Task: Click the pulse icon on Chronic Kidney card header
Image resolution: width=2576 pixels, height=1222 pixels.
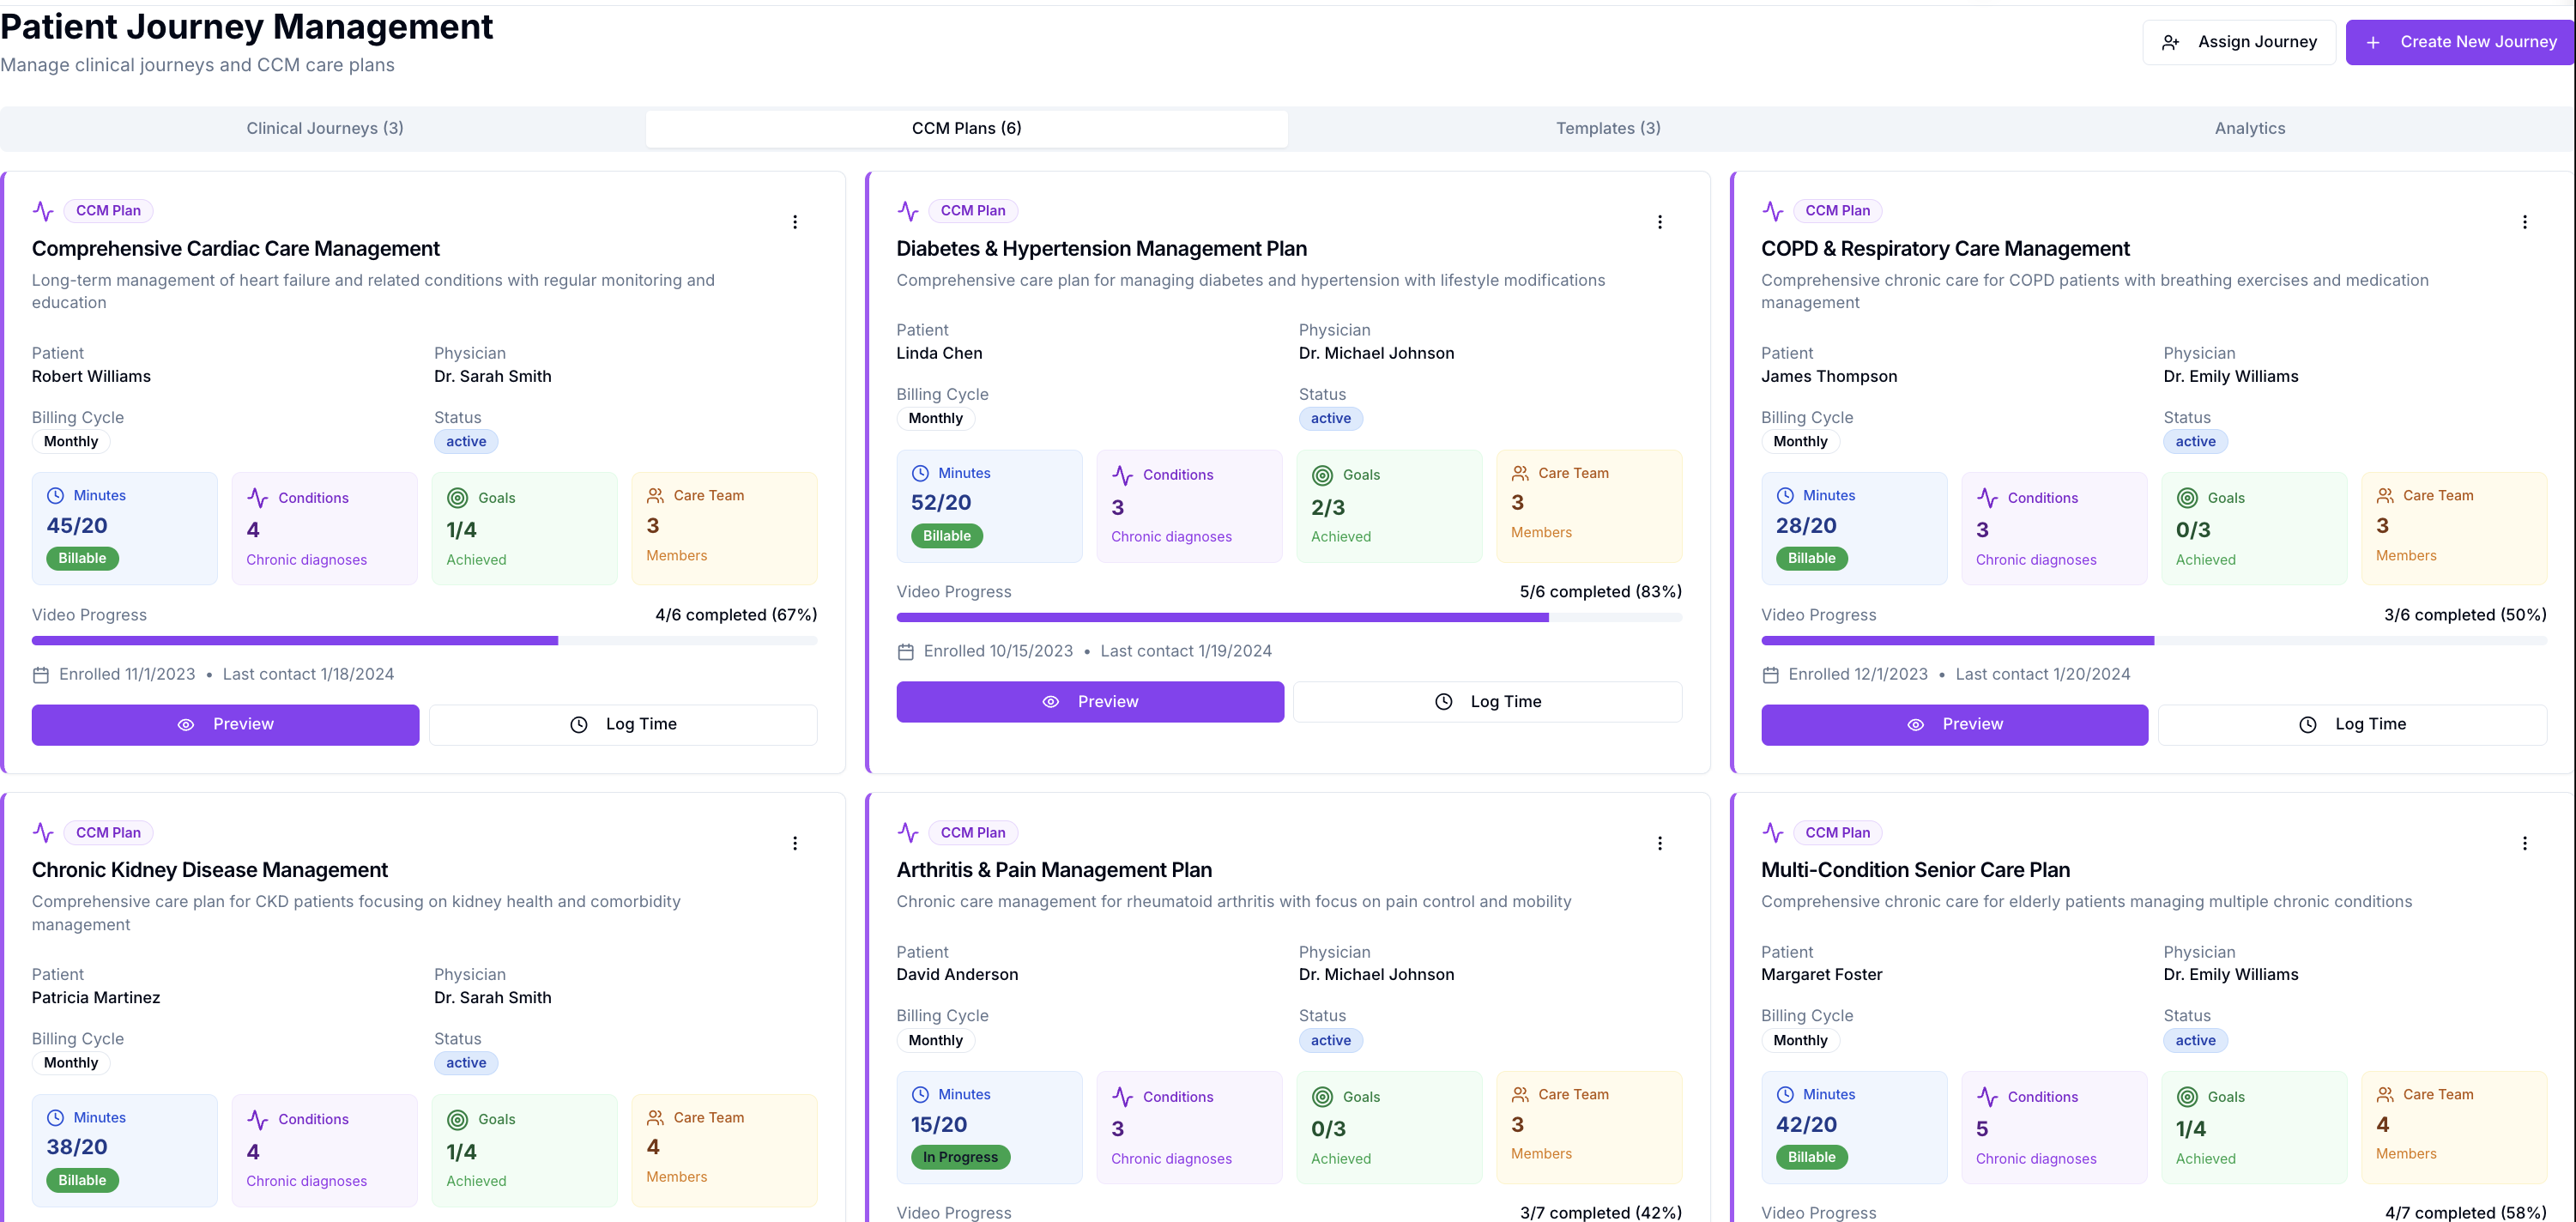Action: click(43, 833)
